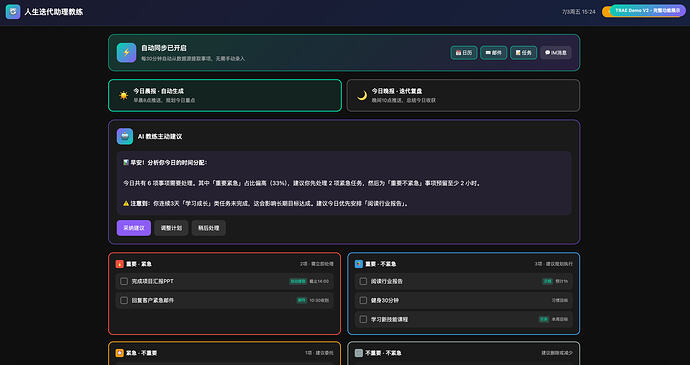Click the green tag on 阅读行业报告 row
Image resolution: width=690 pixels, height=365 pixels.
tap(547, 281)
